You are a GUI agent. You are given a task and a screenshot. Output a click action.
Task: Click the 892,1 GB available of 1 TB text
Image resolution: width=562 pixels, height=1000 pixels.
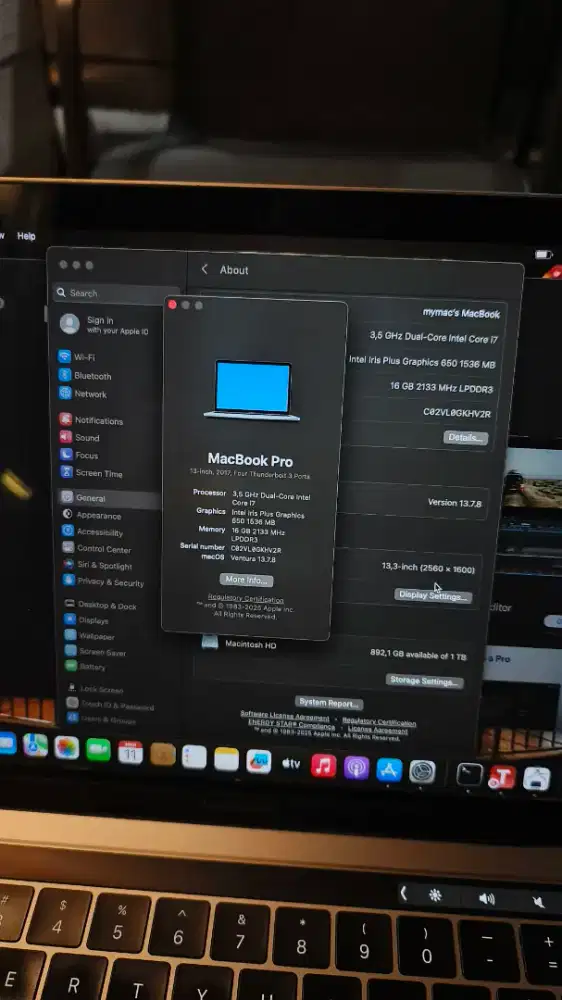pyautogui.click(x=418, y=654)
